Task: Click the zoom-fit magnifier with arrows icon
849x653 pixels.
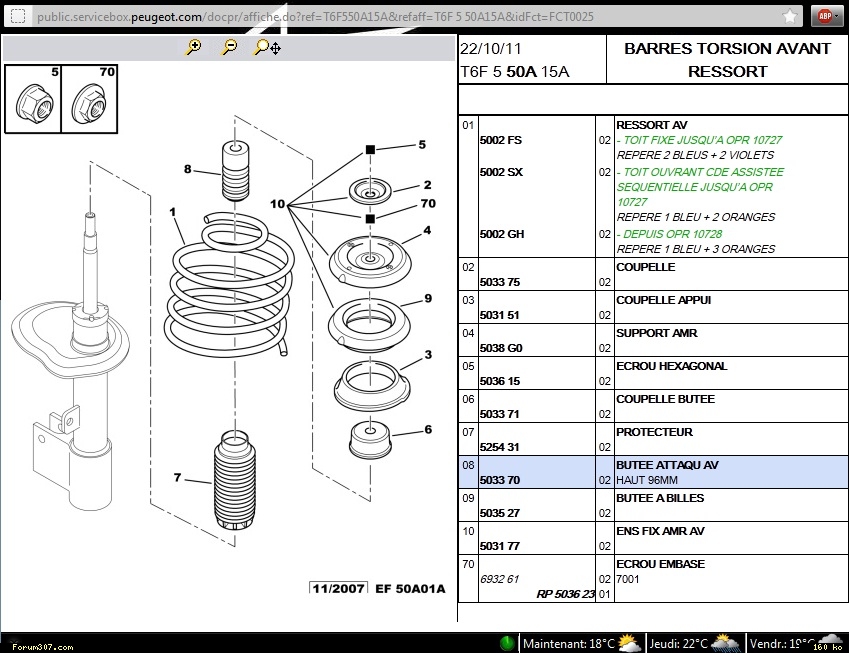Action: click(x=267, y=47)
